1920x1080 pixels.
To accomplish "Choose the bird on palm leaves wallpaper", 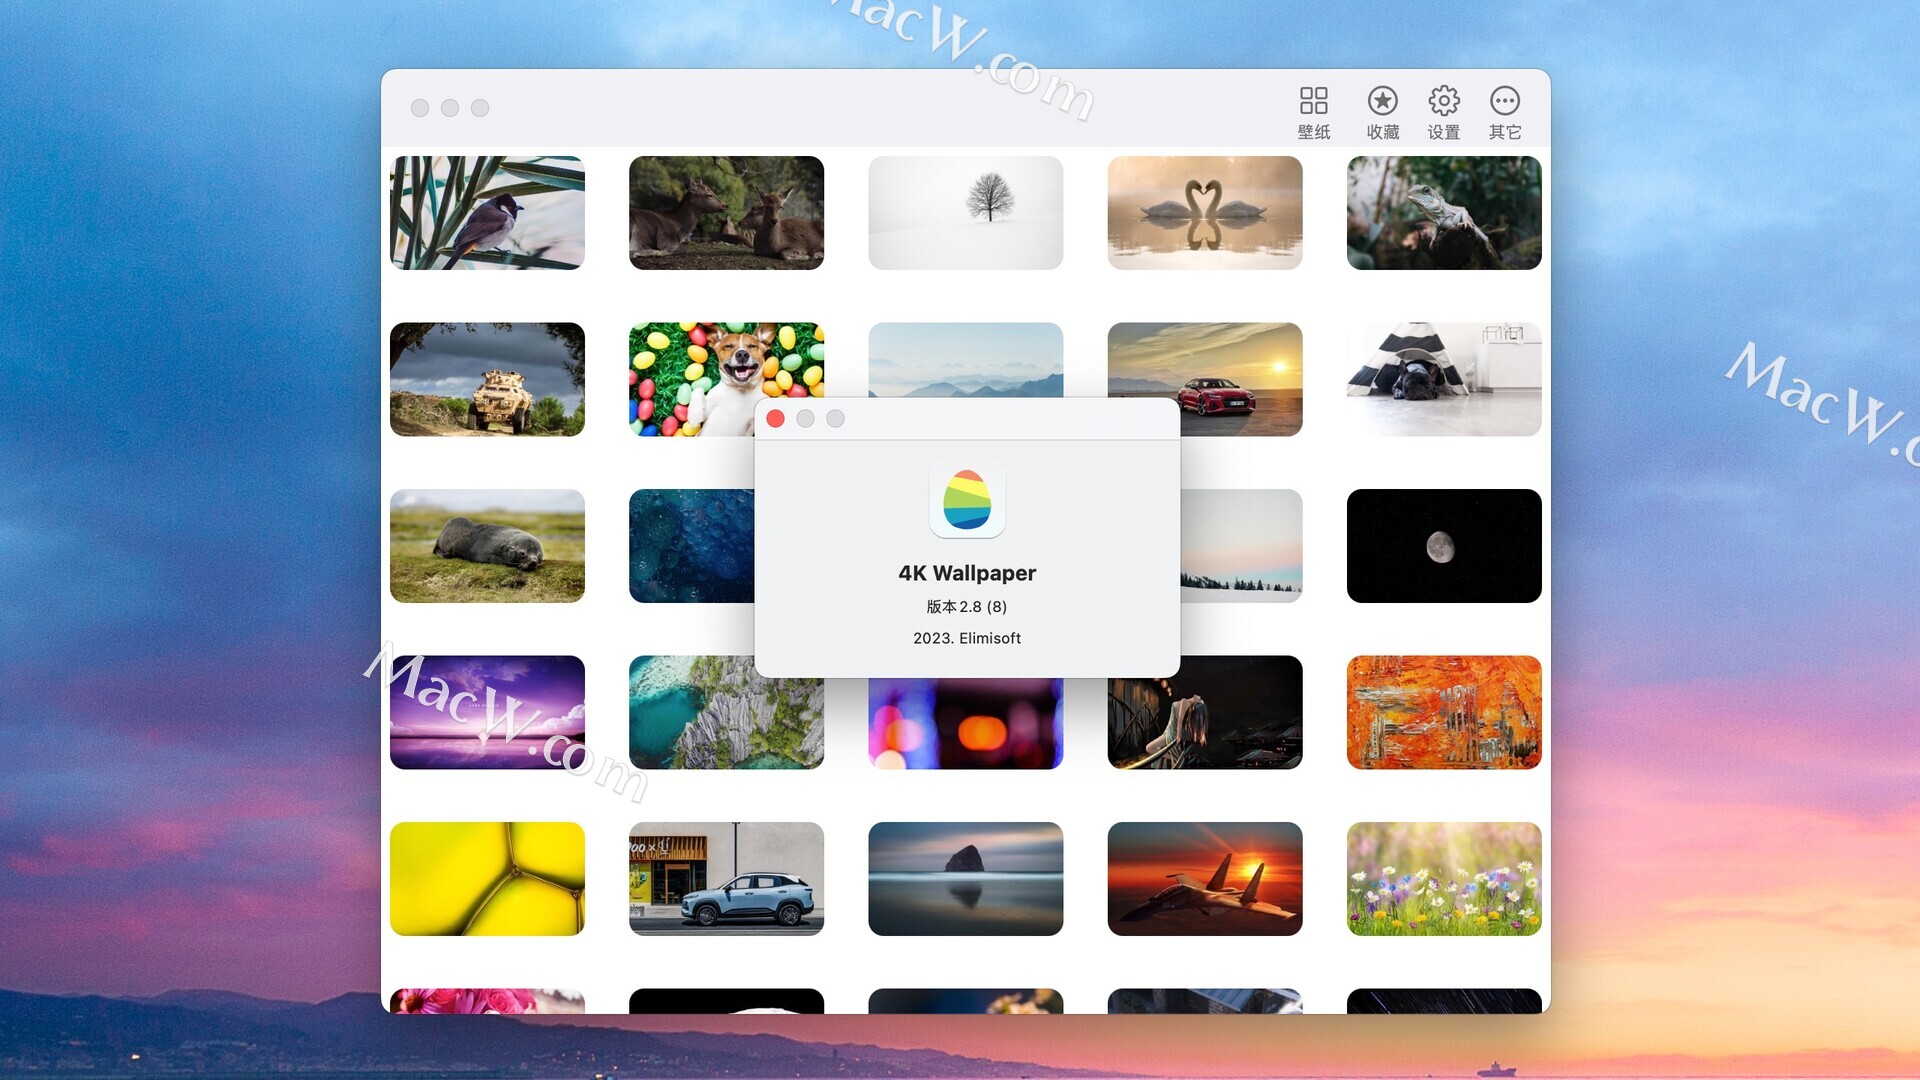I will pos(487,212).
